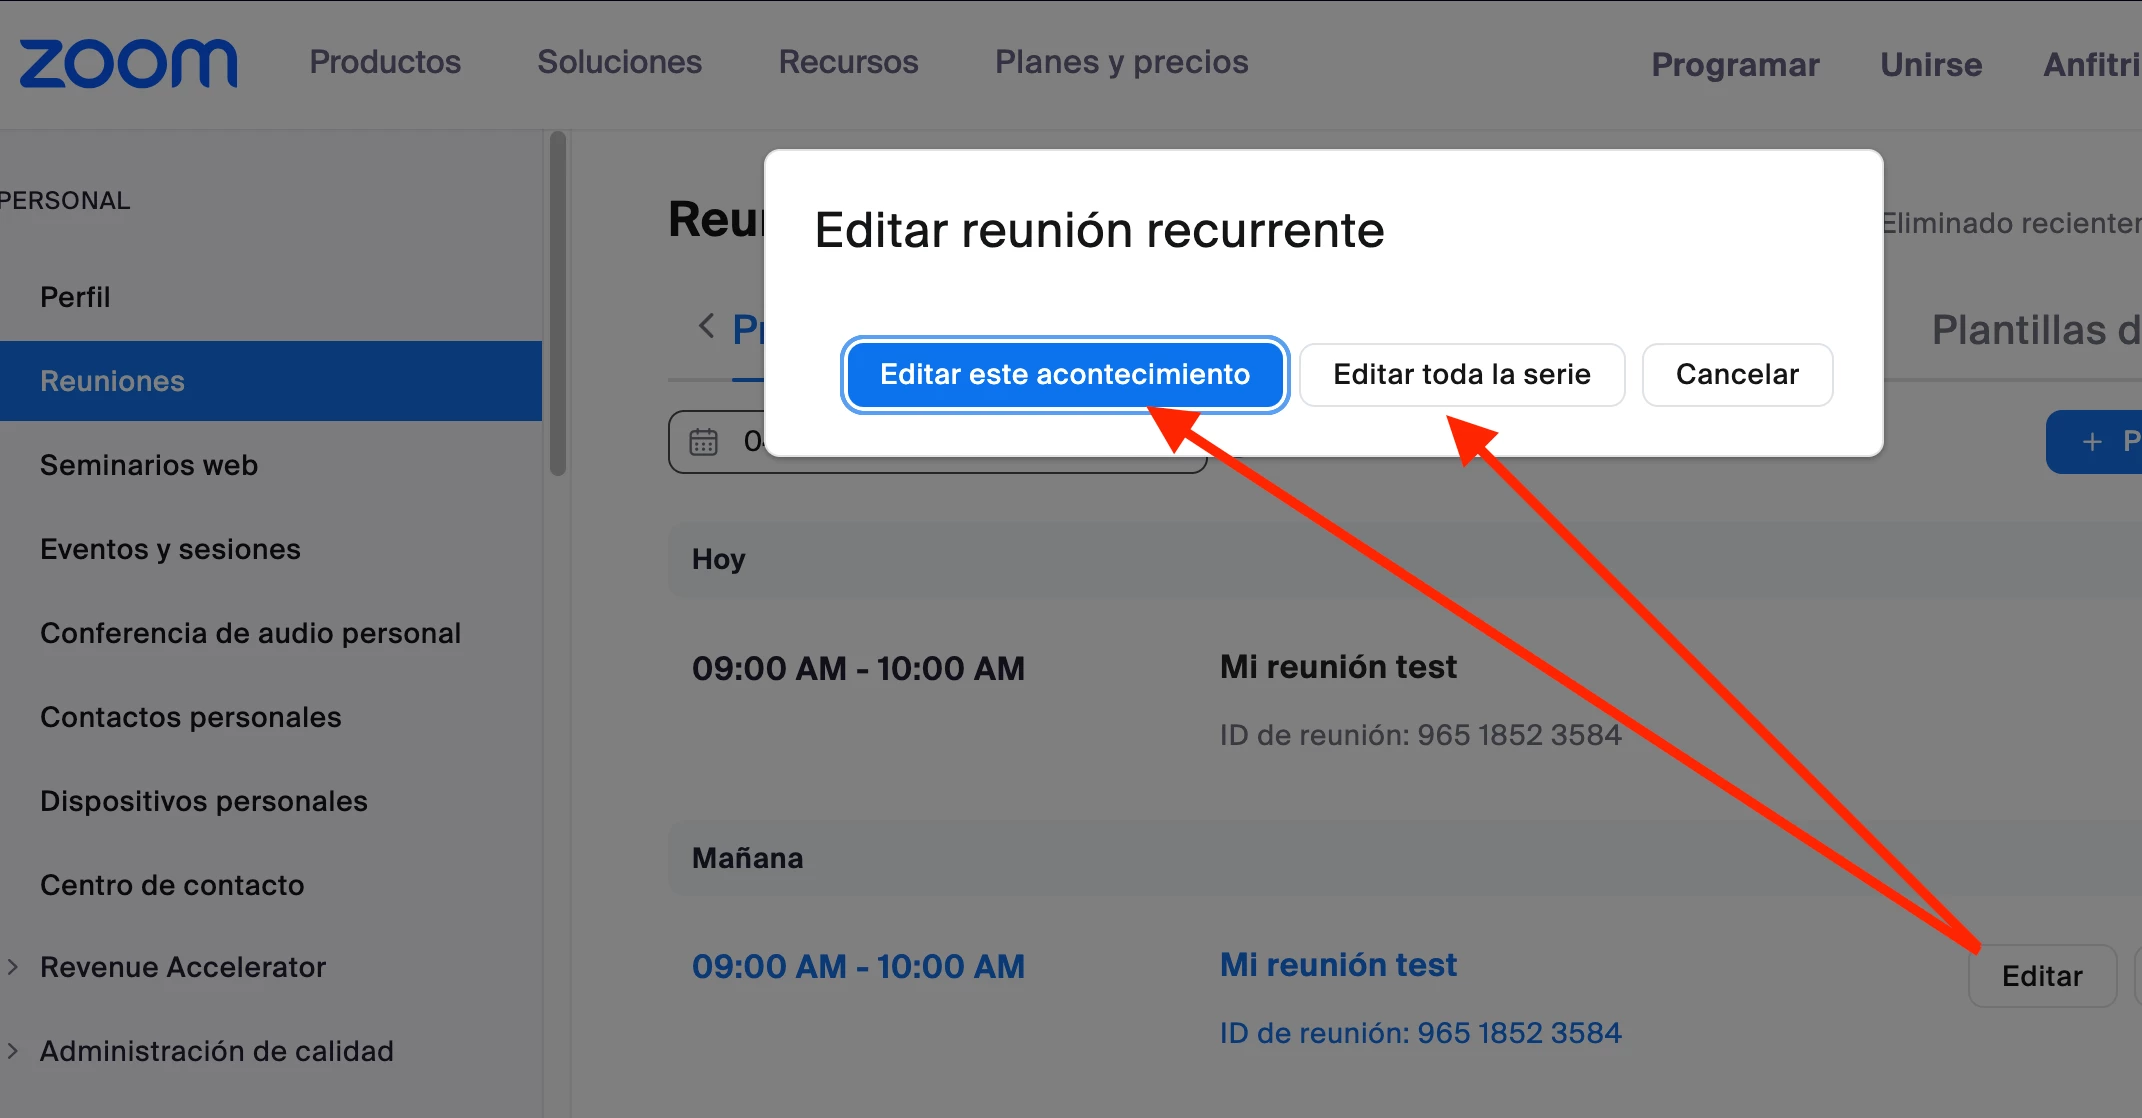Click the plus icon on blue button
The image size is (2142, 1118).
tap(2091, 441)
